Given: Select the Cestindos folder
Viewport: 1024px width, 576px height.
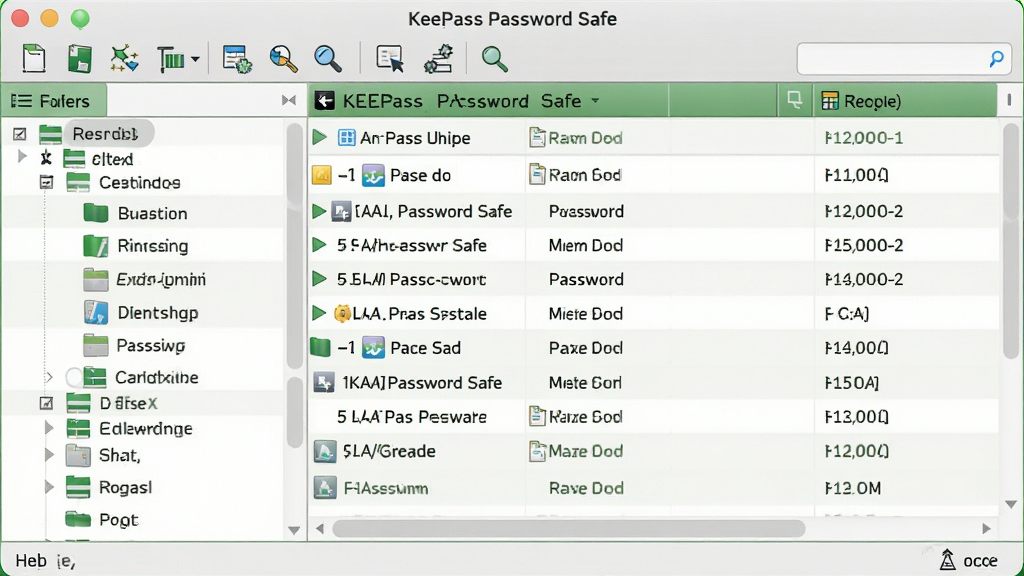Looking at the screenshot, I should (139, 183).
